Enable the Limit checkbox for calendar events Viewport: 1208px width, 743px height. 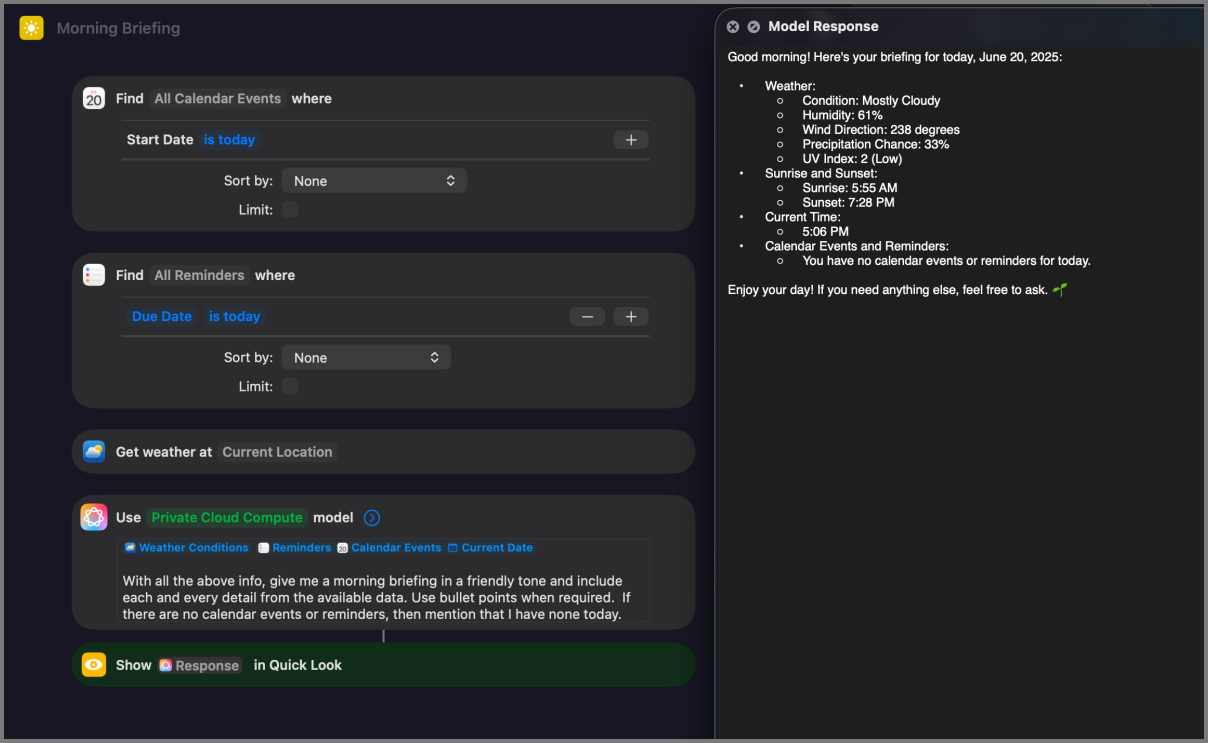[x=290, y=210]
